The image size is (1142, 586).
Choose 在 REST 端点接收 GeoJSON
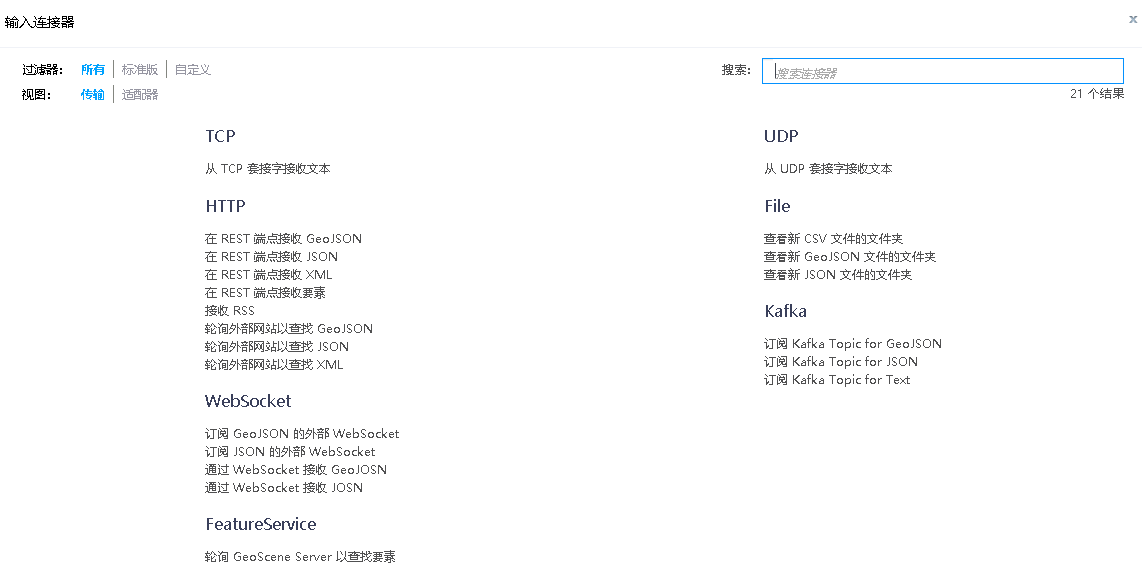click(x=283, y=239)
